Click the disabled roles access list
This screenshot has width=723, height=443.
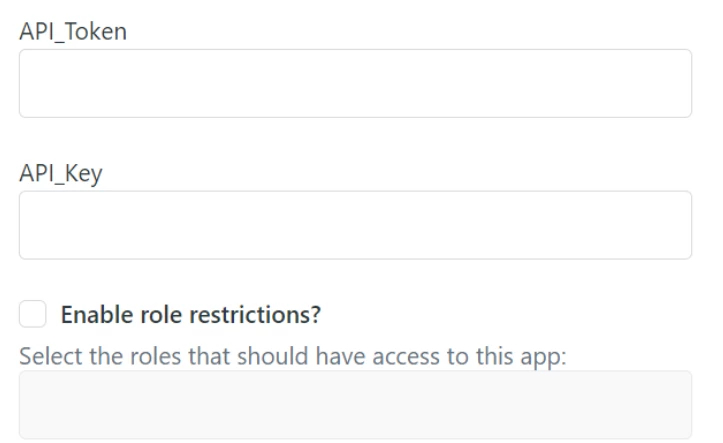[355, 405]
